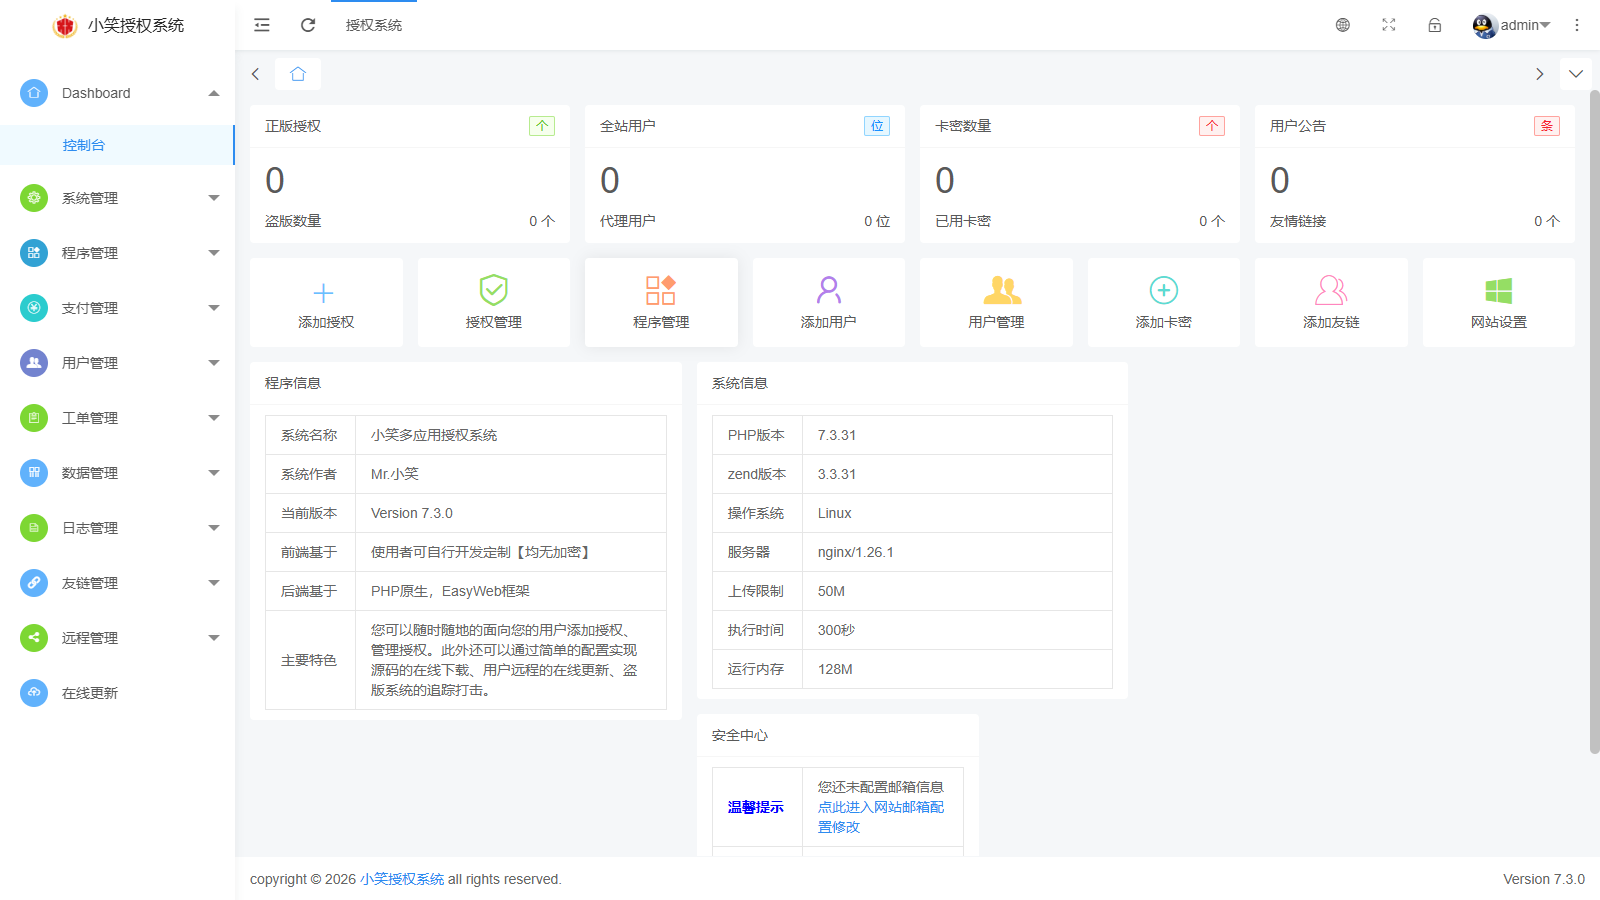Click the page refresh icon
Image resolution: width=1600 pixels, height=900 pixels.
pos(307,25)
